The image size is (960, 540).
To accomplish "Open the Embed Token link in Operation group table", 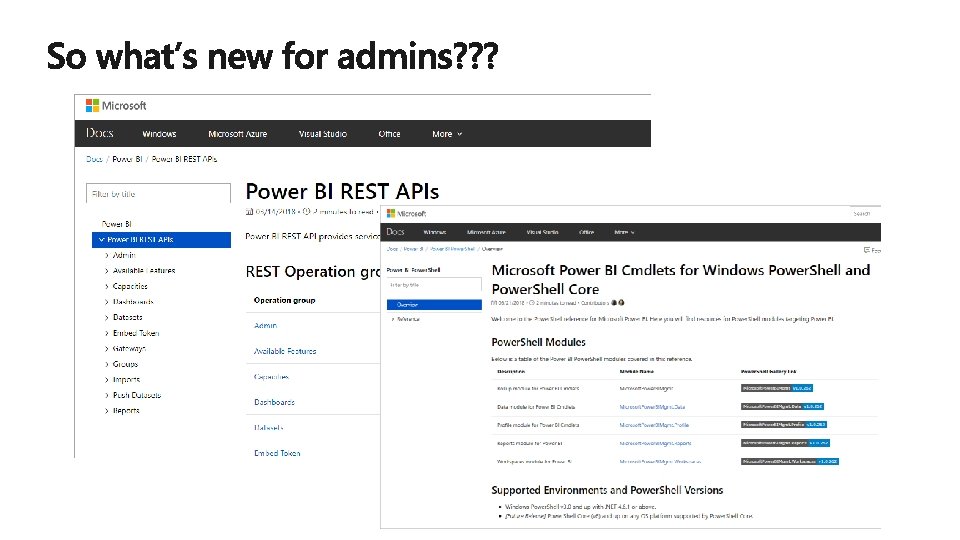I will 277,453.
